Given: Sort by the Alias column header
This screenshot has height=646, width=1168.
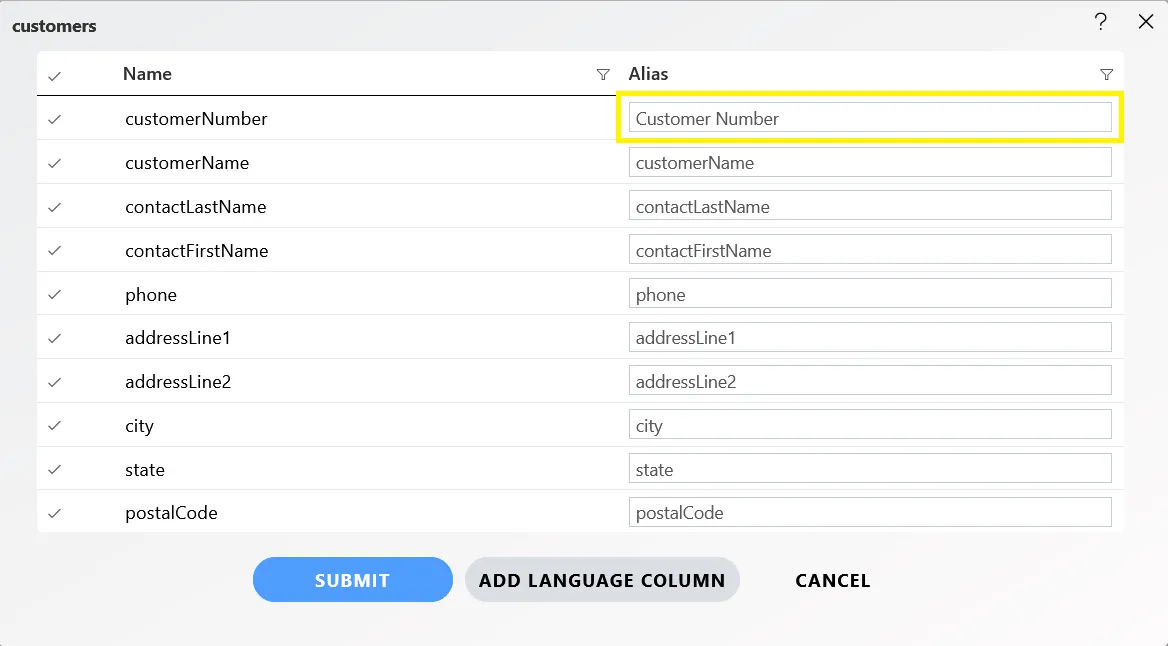Looking at the screenshot, I should (648, 74).
